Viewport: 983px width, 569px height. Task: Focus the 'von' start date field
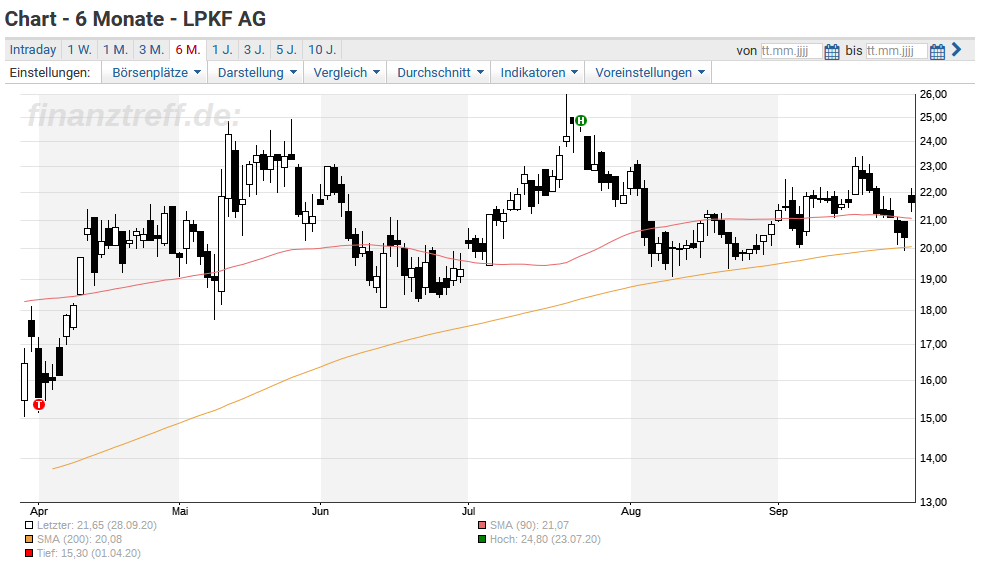coord(791,51)
